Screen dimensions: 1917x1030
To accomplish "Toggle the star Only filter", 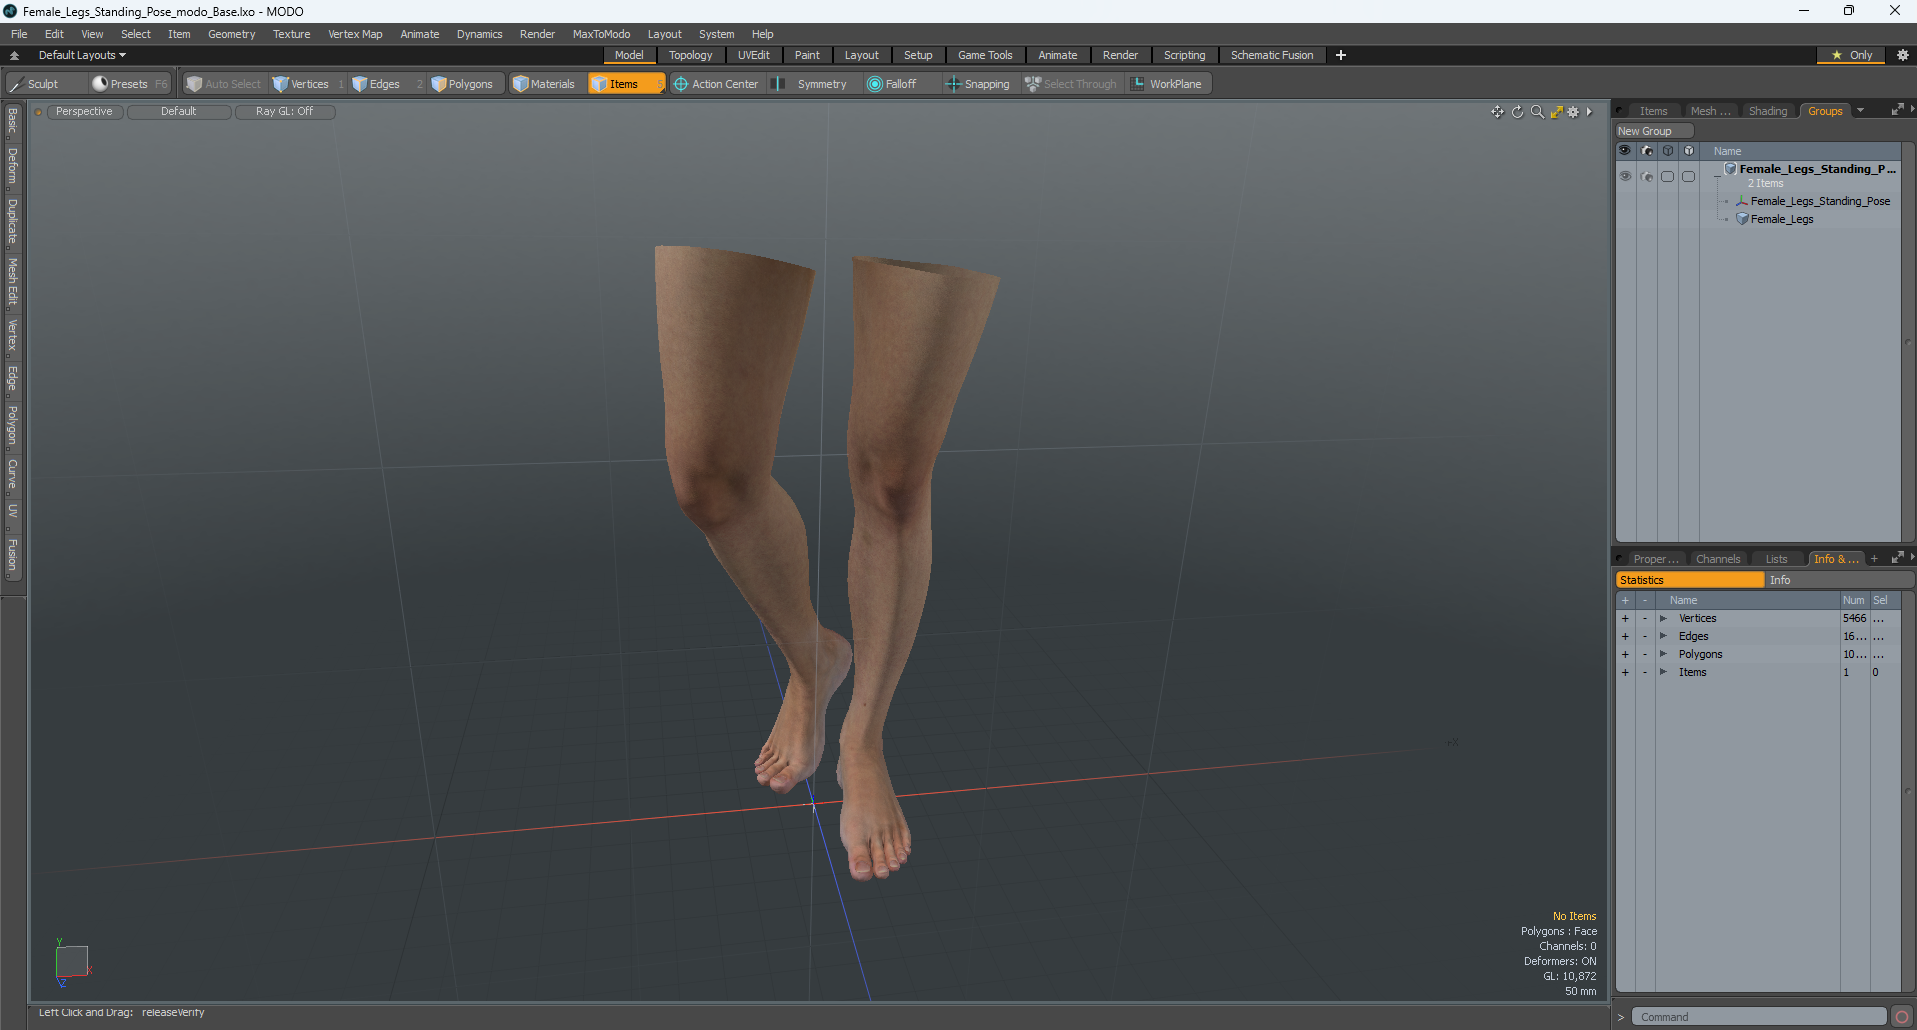I will click(1851, 55).
